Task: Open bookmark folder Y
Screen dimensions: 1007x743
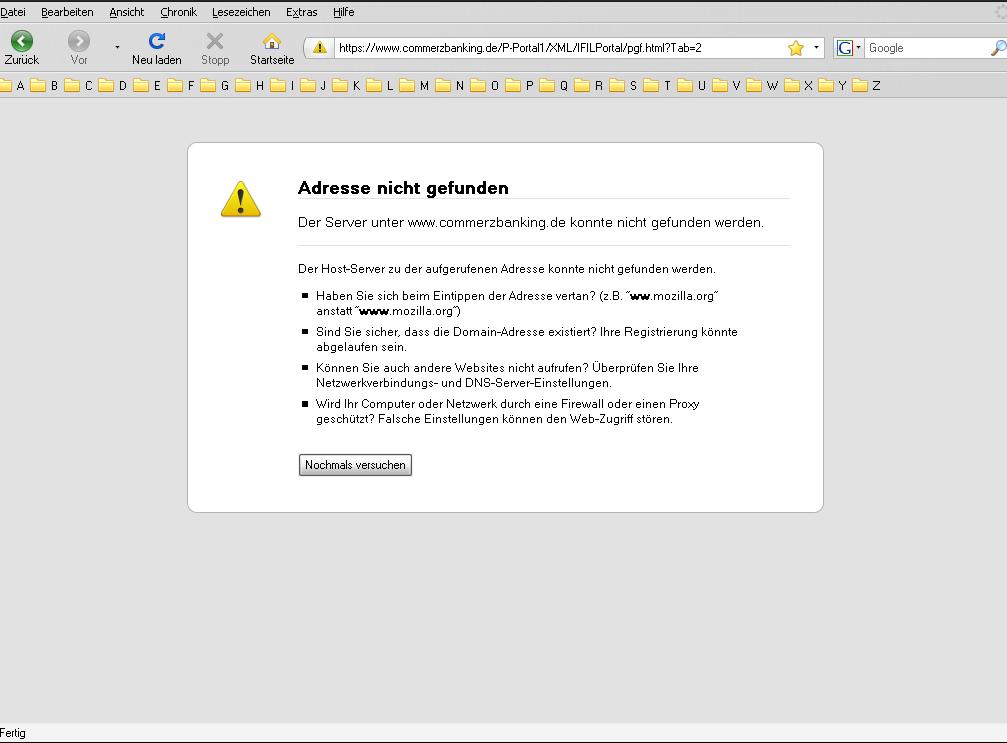Action: coord(833,85)
